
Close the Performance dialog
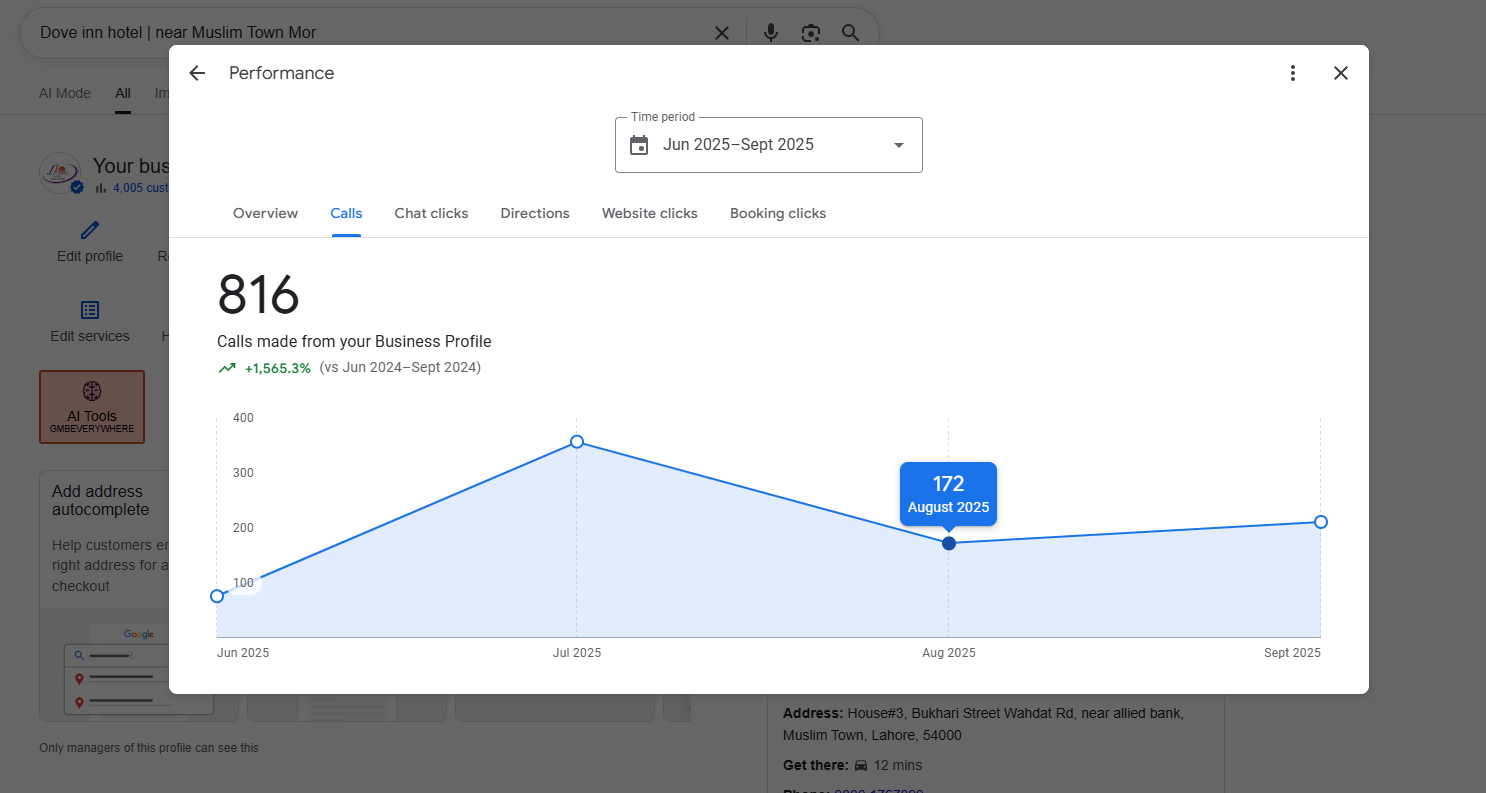click(1341, 73)
